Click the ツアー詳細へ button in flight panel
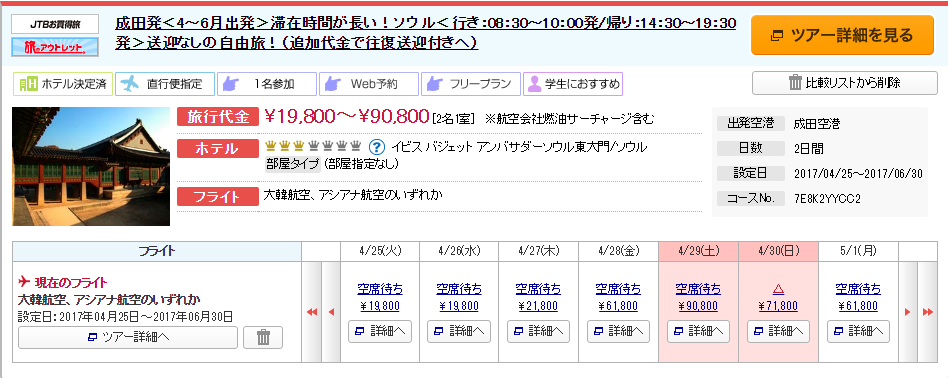This screenshot has height=378, width=948. (x=128, y=337)
